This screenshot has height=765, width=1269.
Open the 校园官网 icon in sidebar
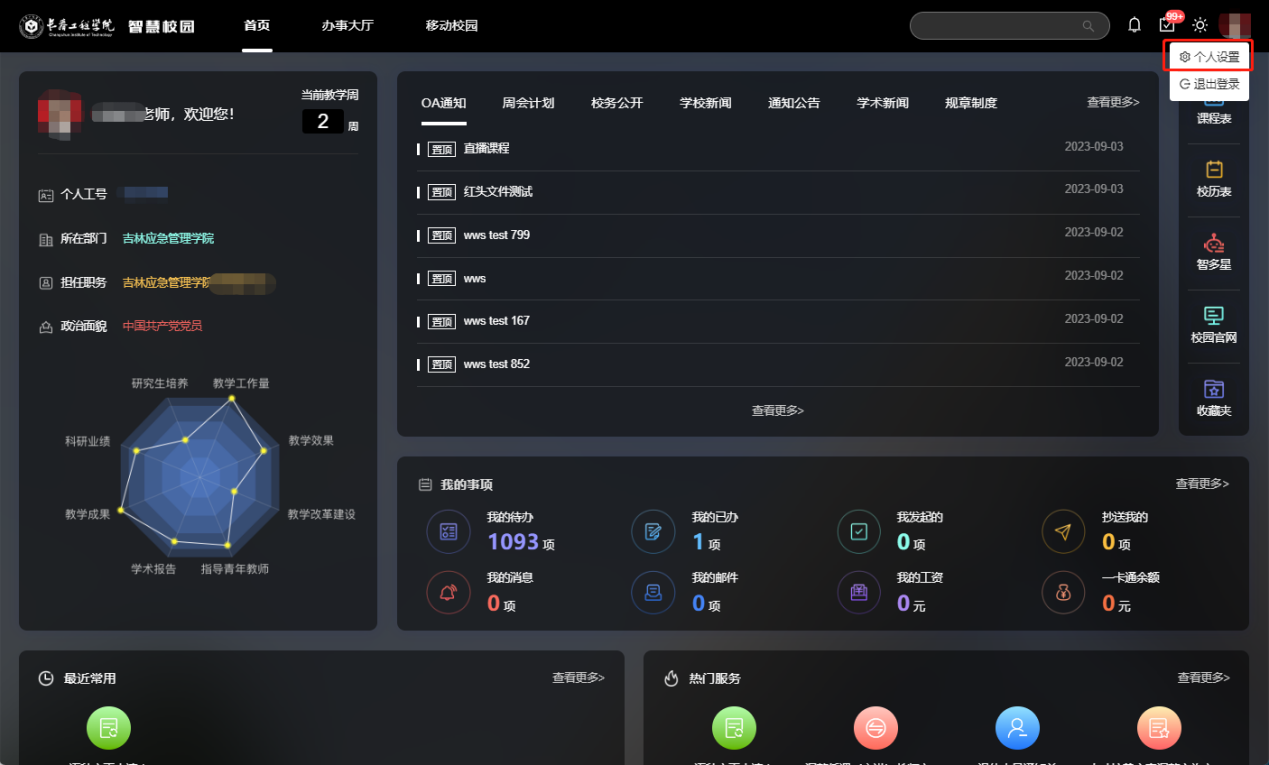1214,316
